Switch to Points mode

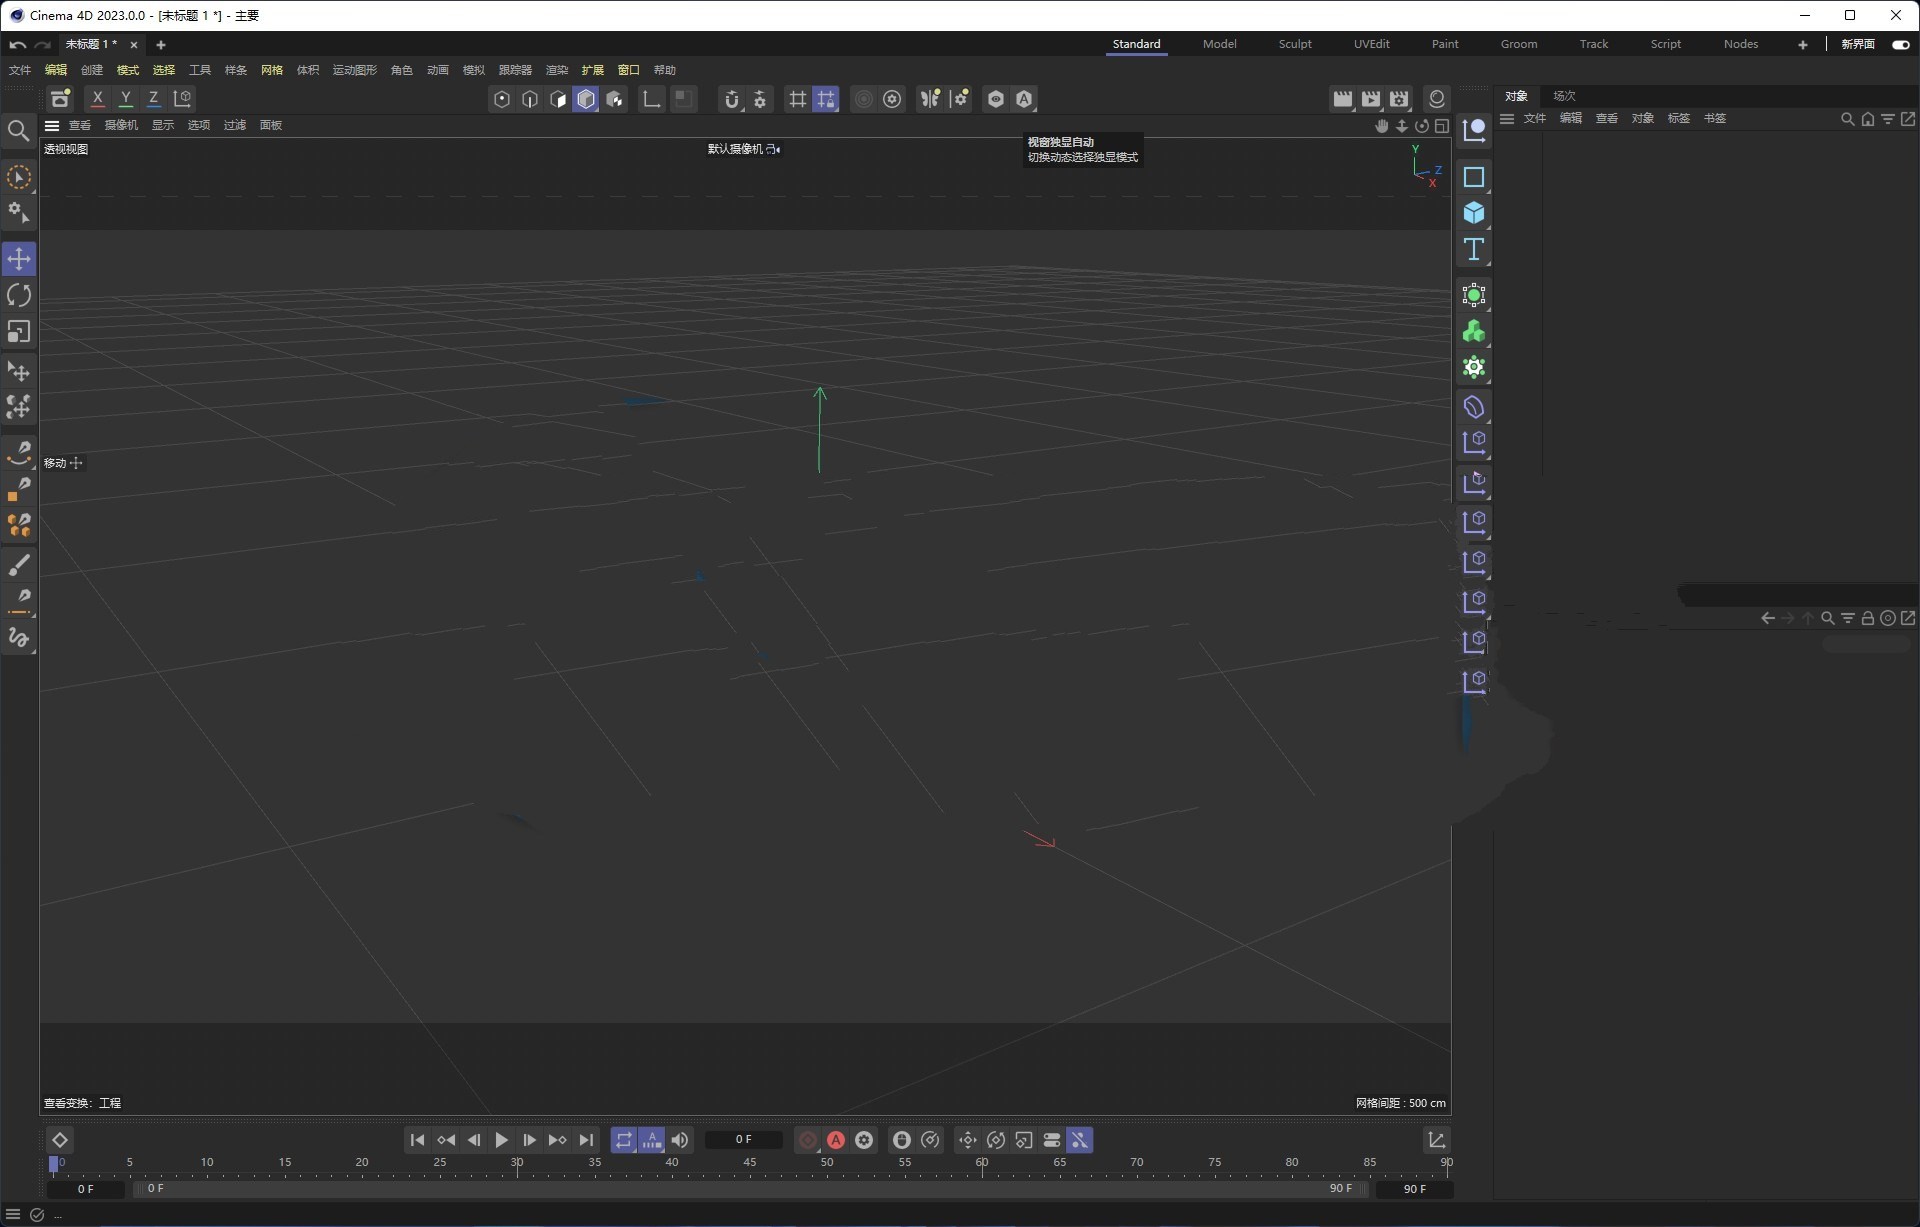(502, 99)
